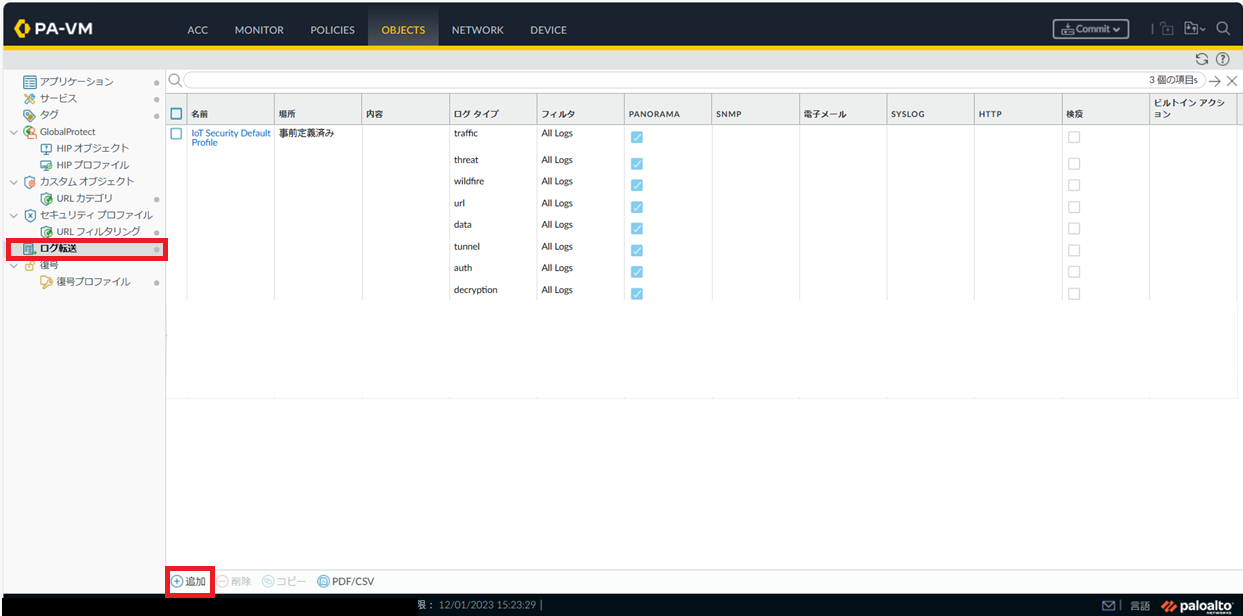Click the search magnifier icon in header

point(1222,29)
